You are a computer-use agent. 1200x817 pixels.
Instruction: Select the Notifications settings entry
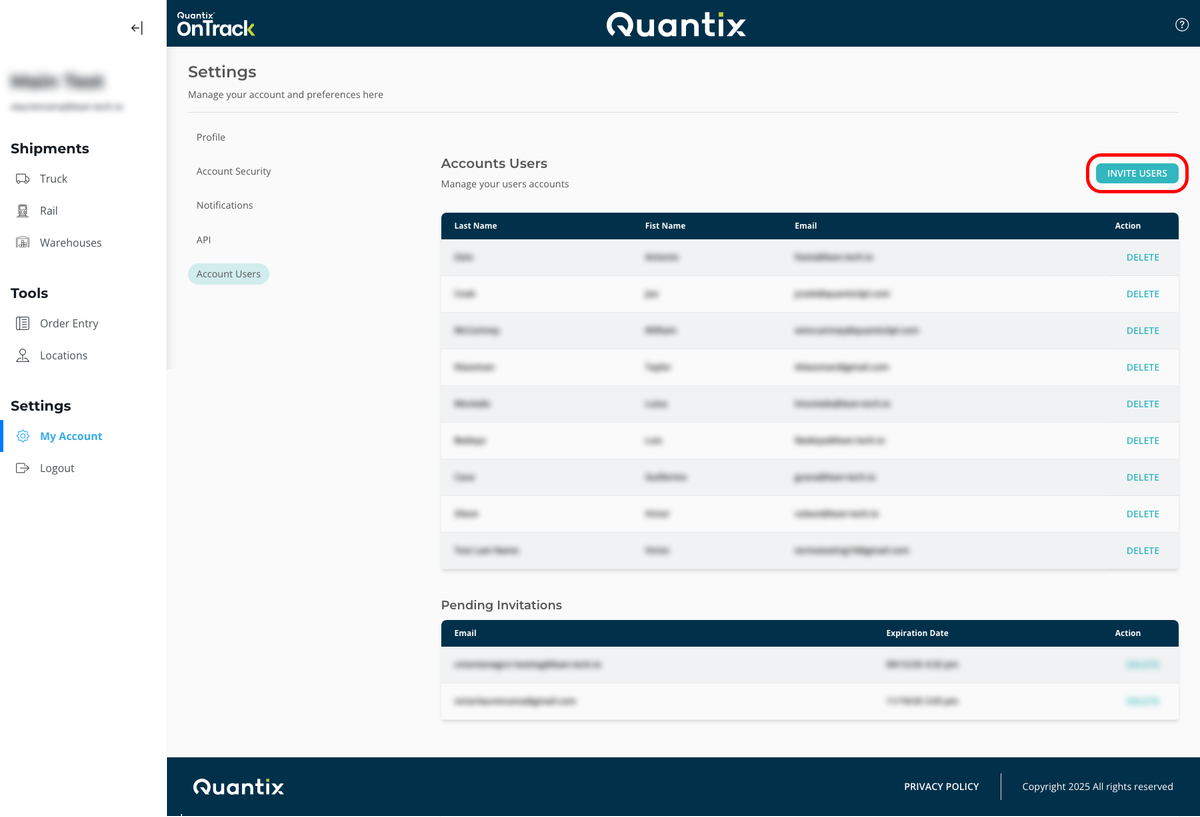coord(224,205)
